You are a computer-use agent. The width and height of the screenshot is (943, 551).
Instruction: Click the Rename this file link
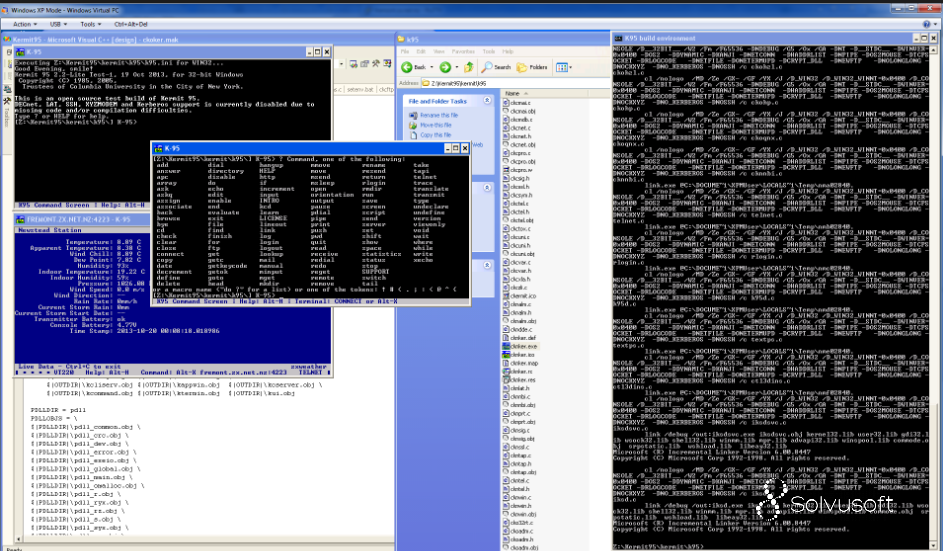[439, 115]
